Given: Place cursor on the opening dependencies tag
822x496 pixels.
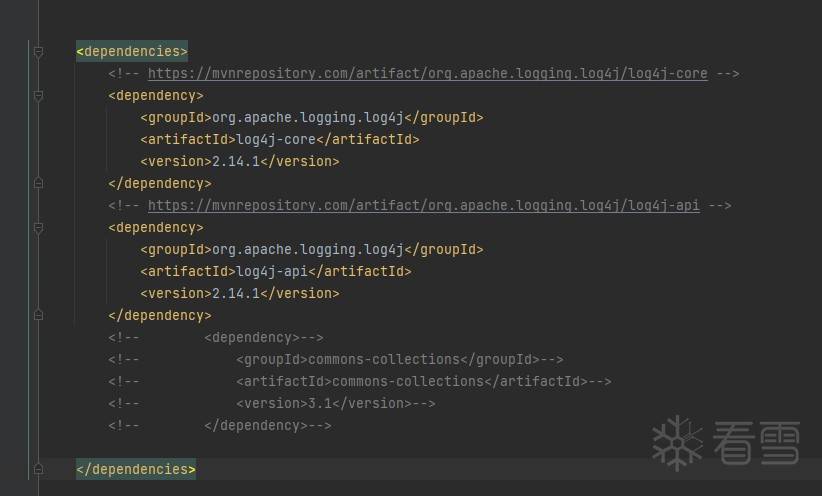Looking at the screenshot, I should coord(132,52).
